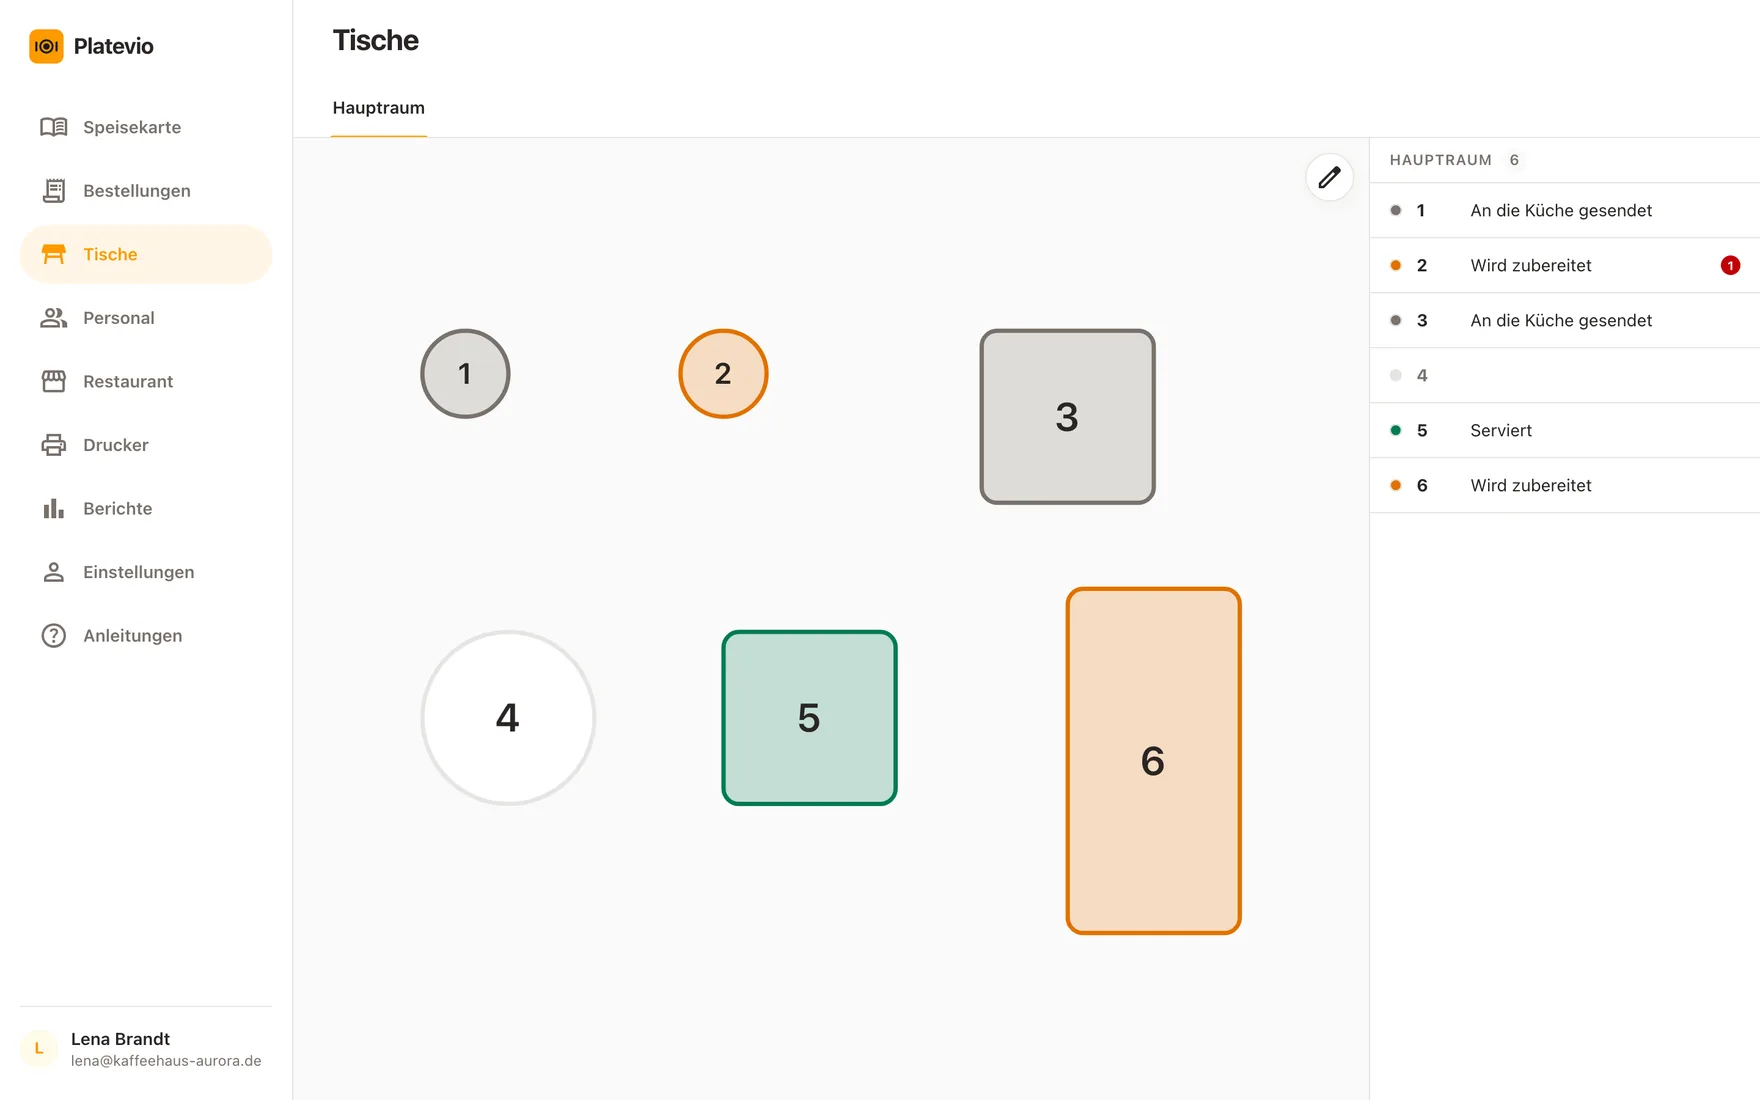This screenshot has height=1100, width=1760.
Task: Click the red notification badge on table 2
Action: [1730, 265]
